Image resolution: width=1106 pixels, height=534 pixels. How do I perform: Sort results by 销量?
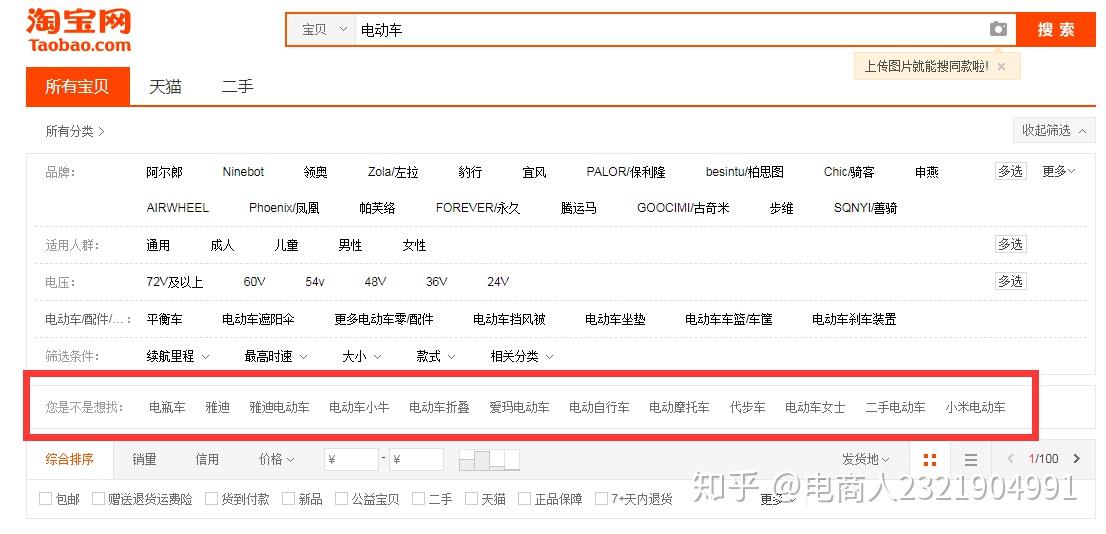point(144,459)
